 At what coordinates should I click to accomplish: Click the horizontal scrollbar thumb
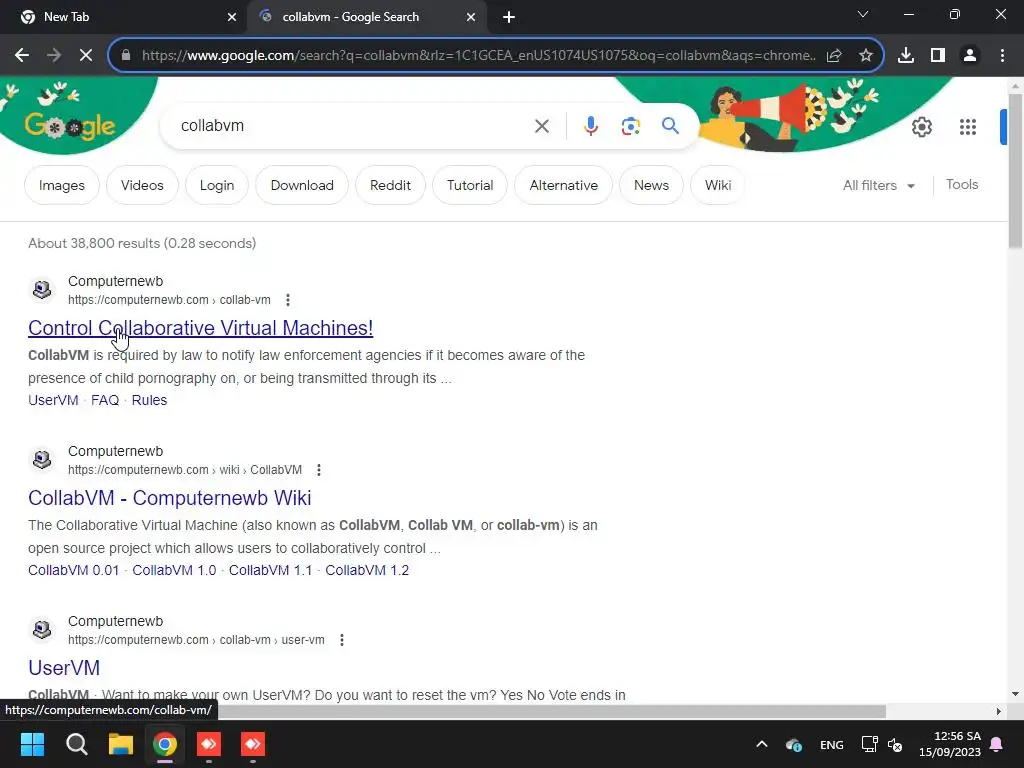pyautogui.click(x=552, y=711)
